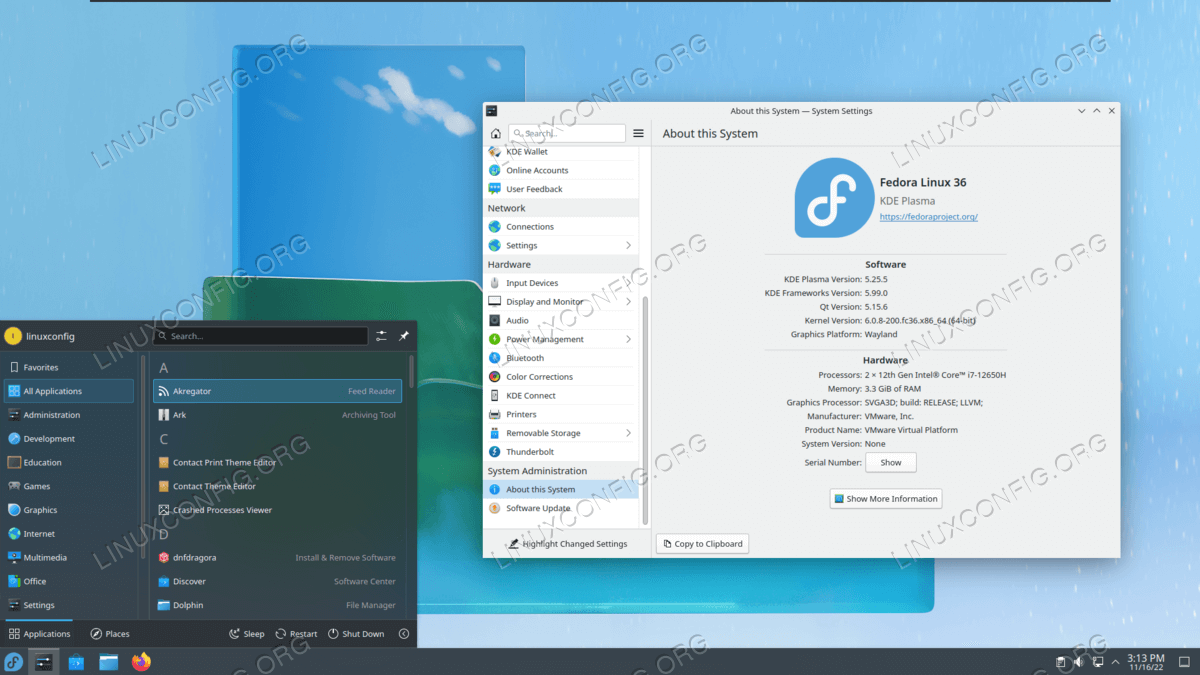The height and width of the screenshot is (675, 1200).
Task: Launch Firefox from the taskbar
Action: pyautogui.click(x=141, y=662)
